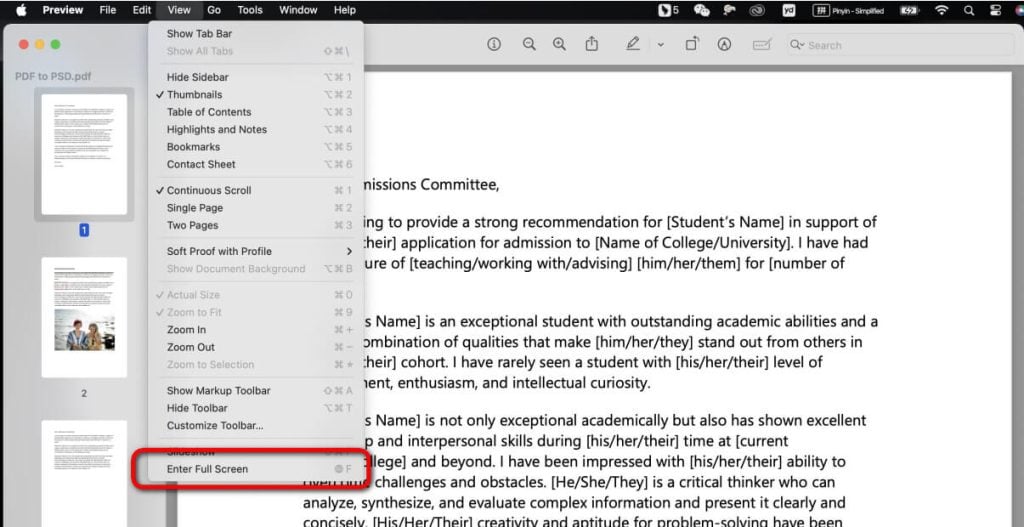Open the Share icon in toolbar
Image resolution: width=1024 pixels, height=527 pixels.
tap(592, 45)
